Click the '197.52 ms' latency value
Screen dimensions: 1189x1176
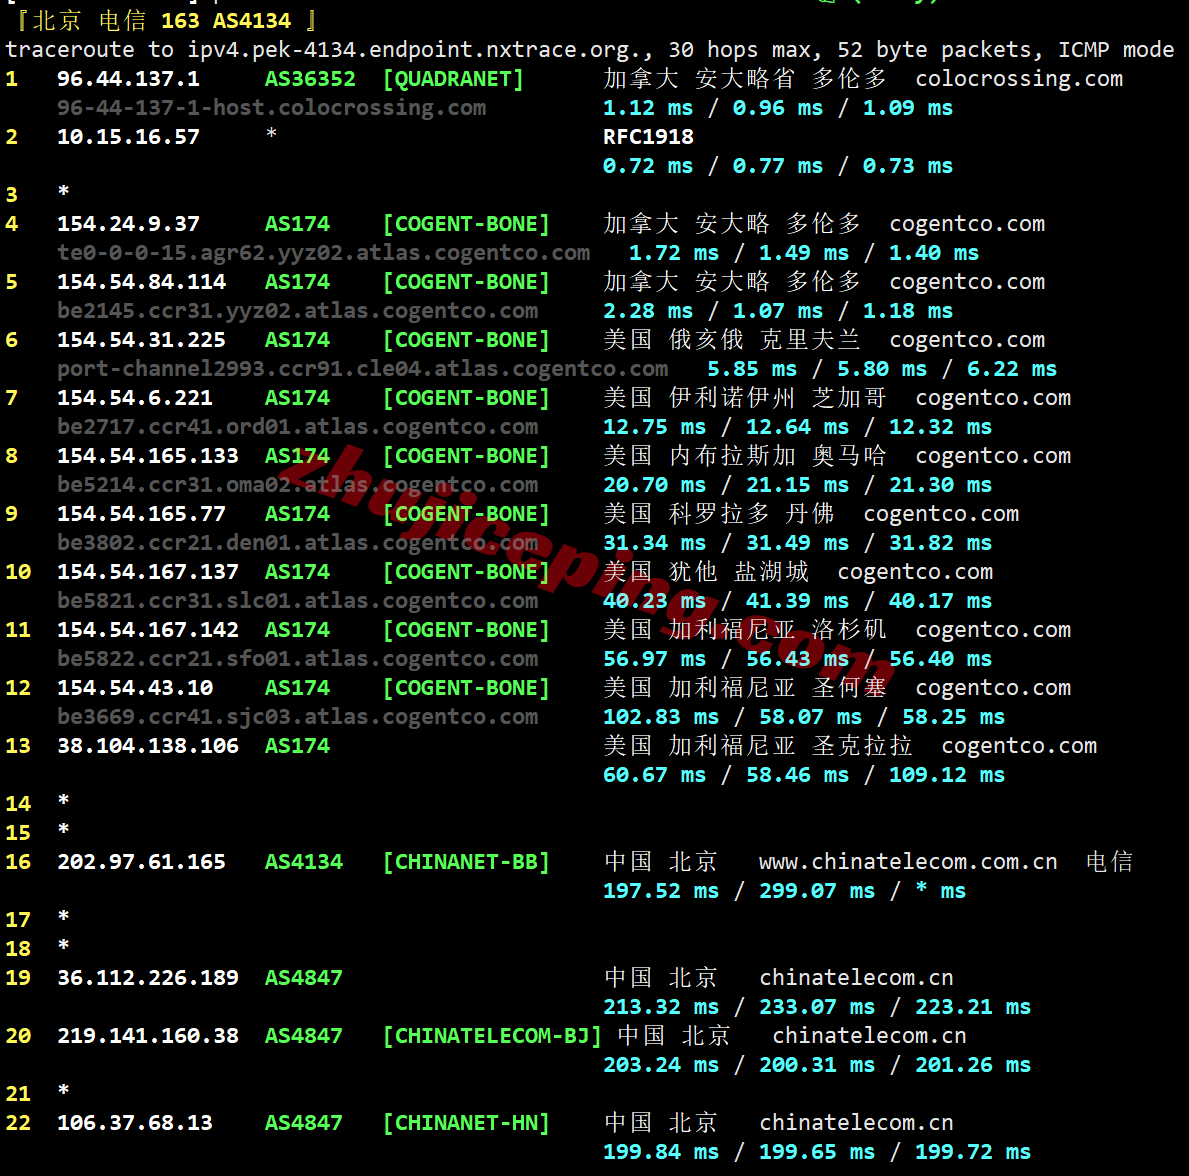[661, 891]
